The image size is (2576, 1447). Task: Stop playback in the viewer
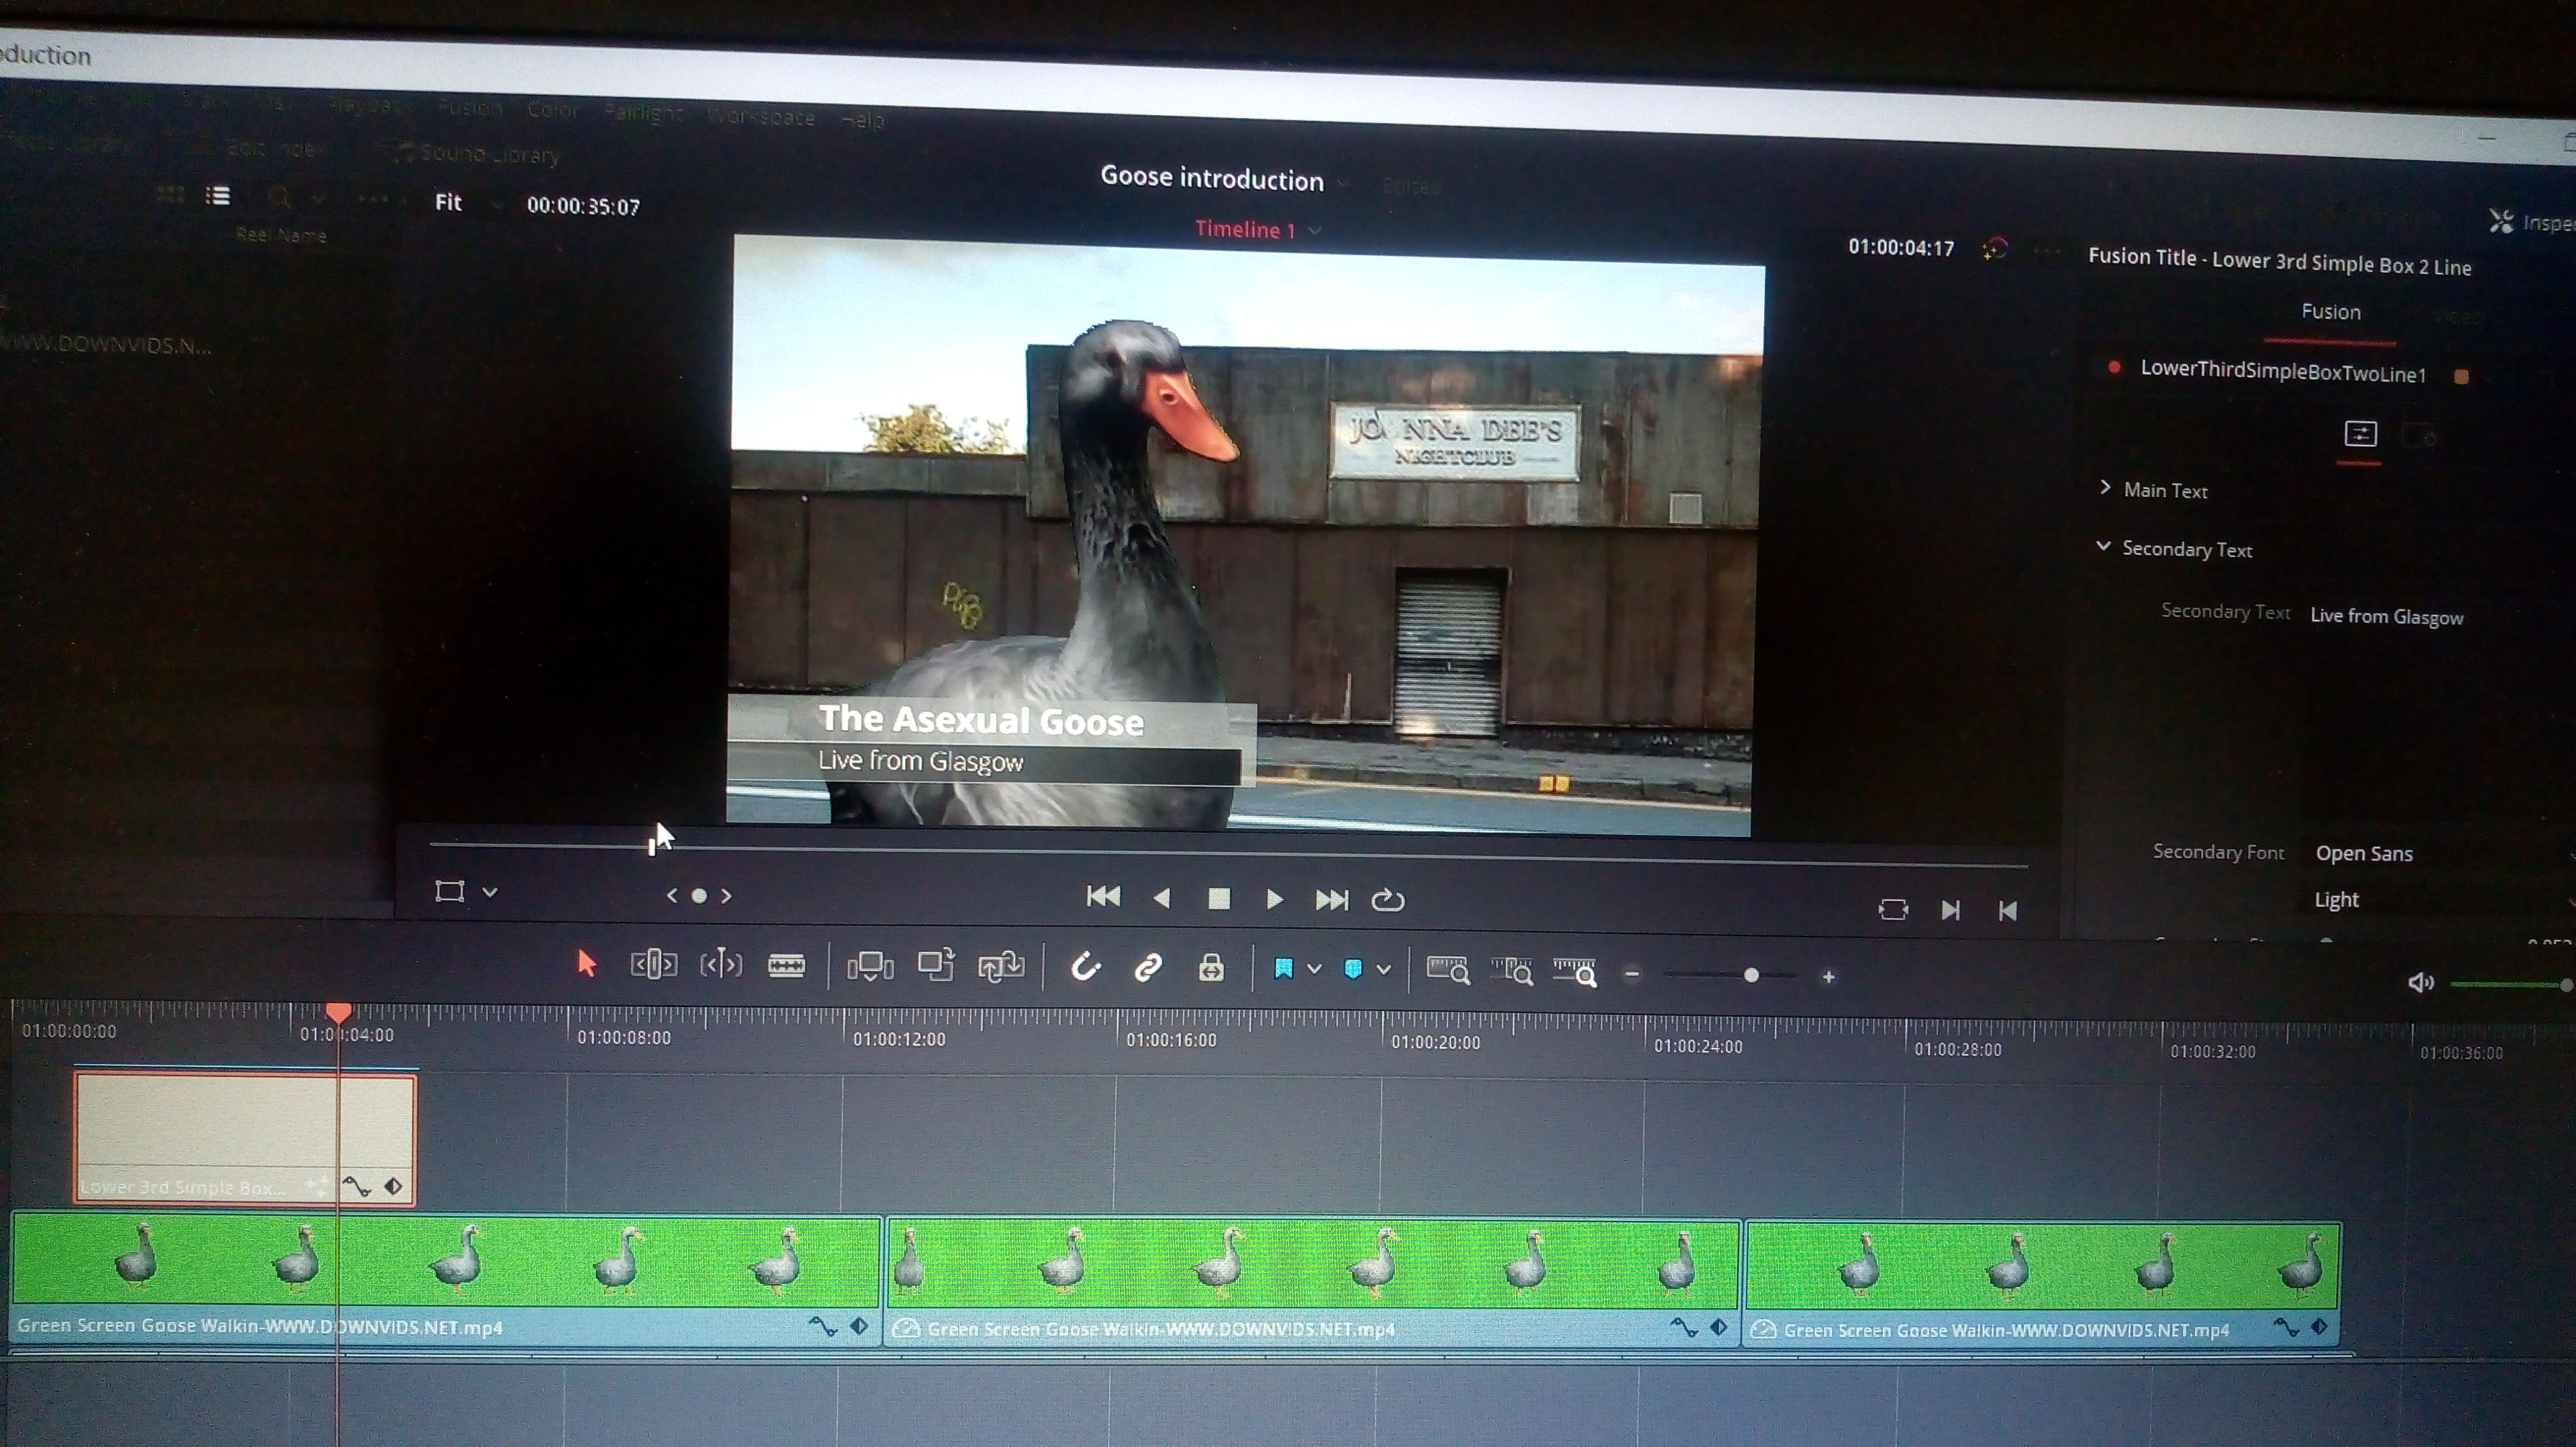click(1219, 899)
